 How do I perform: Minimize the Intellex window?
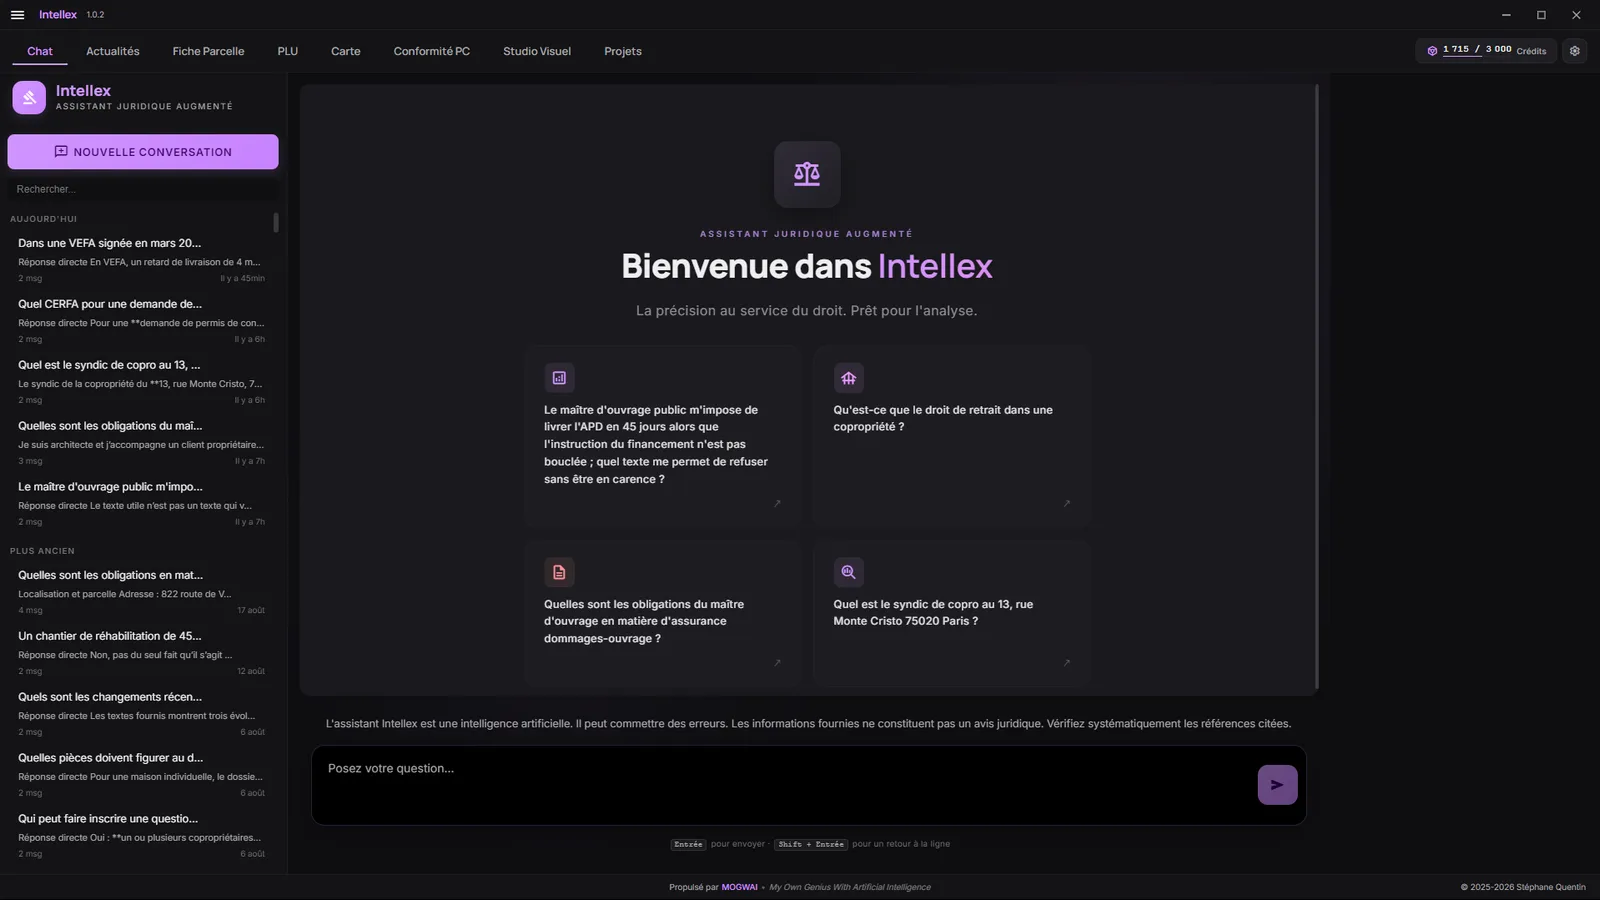(x=1507, y=15)
